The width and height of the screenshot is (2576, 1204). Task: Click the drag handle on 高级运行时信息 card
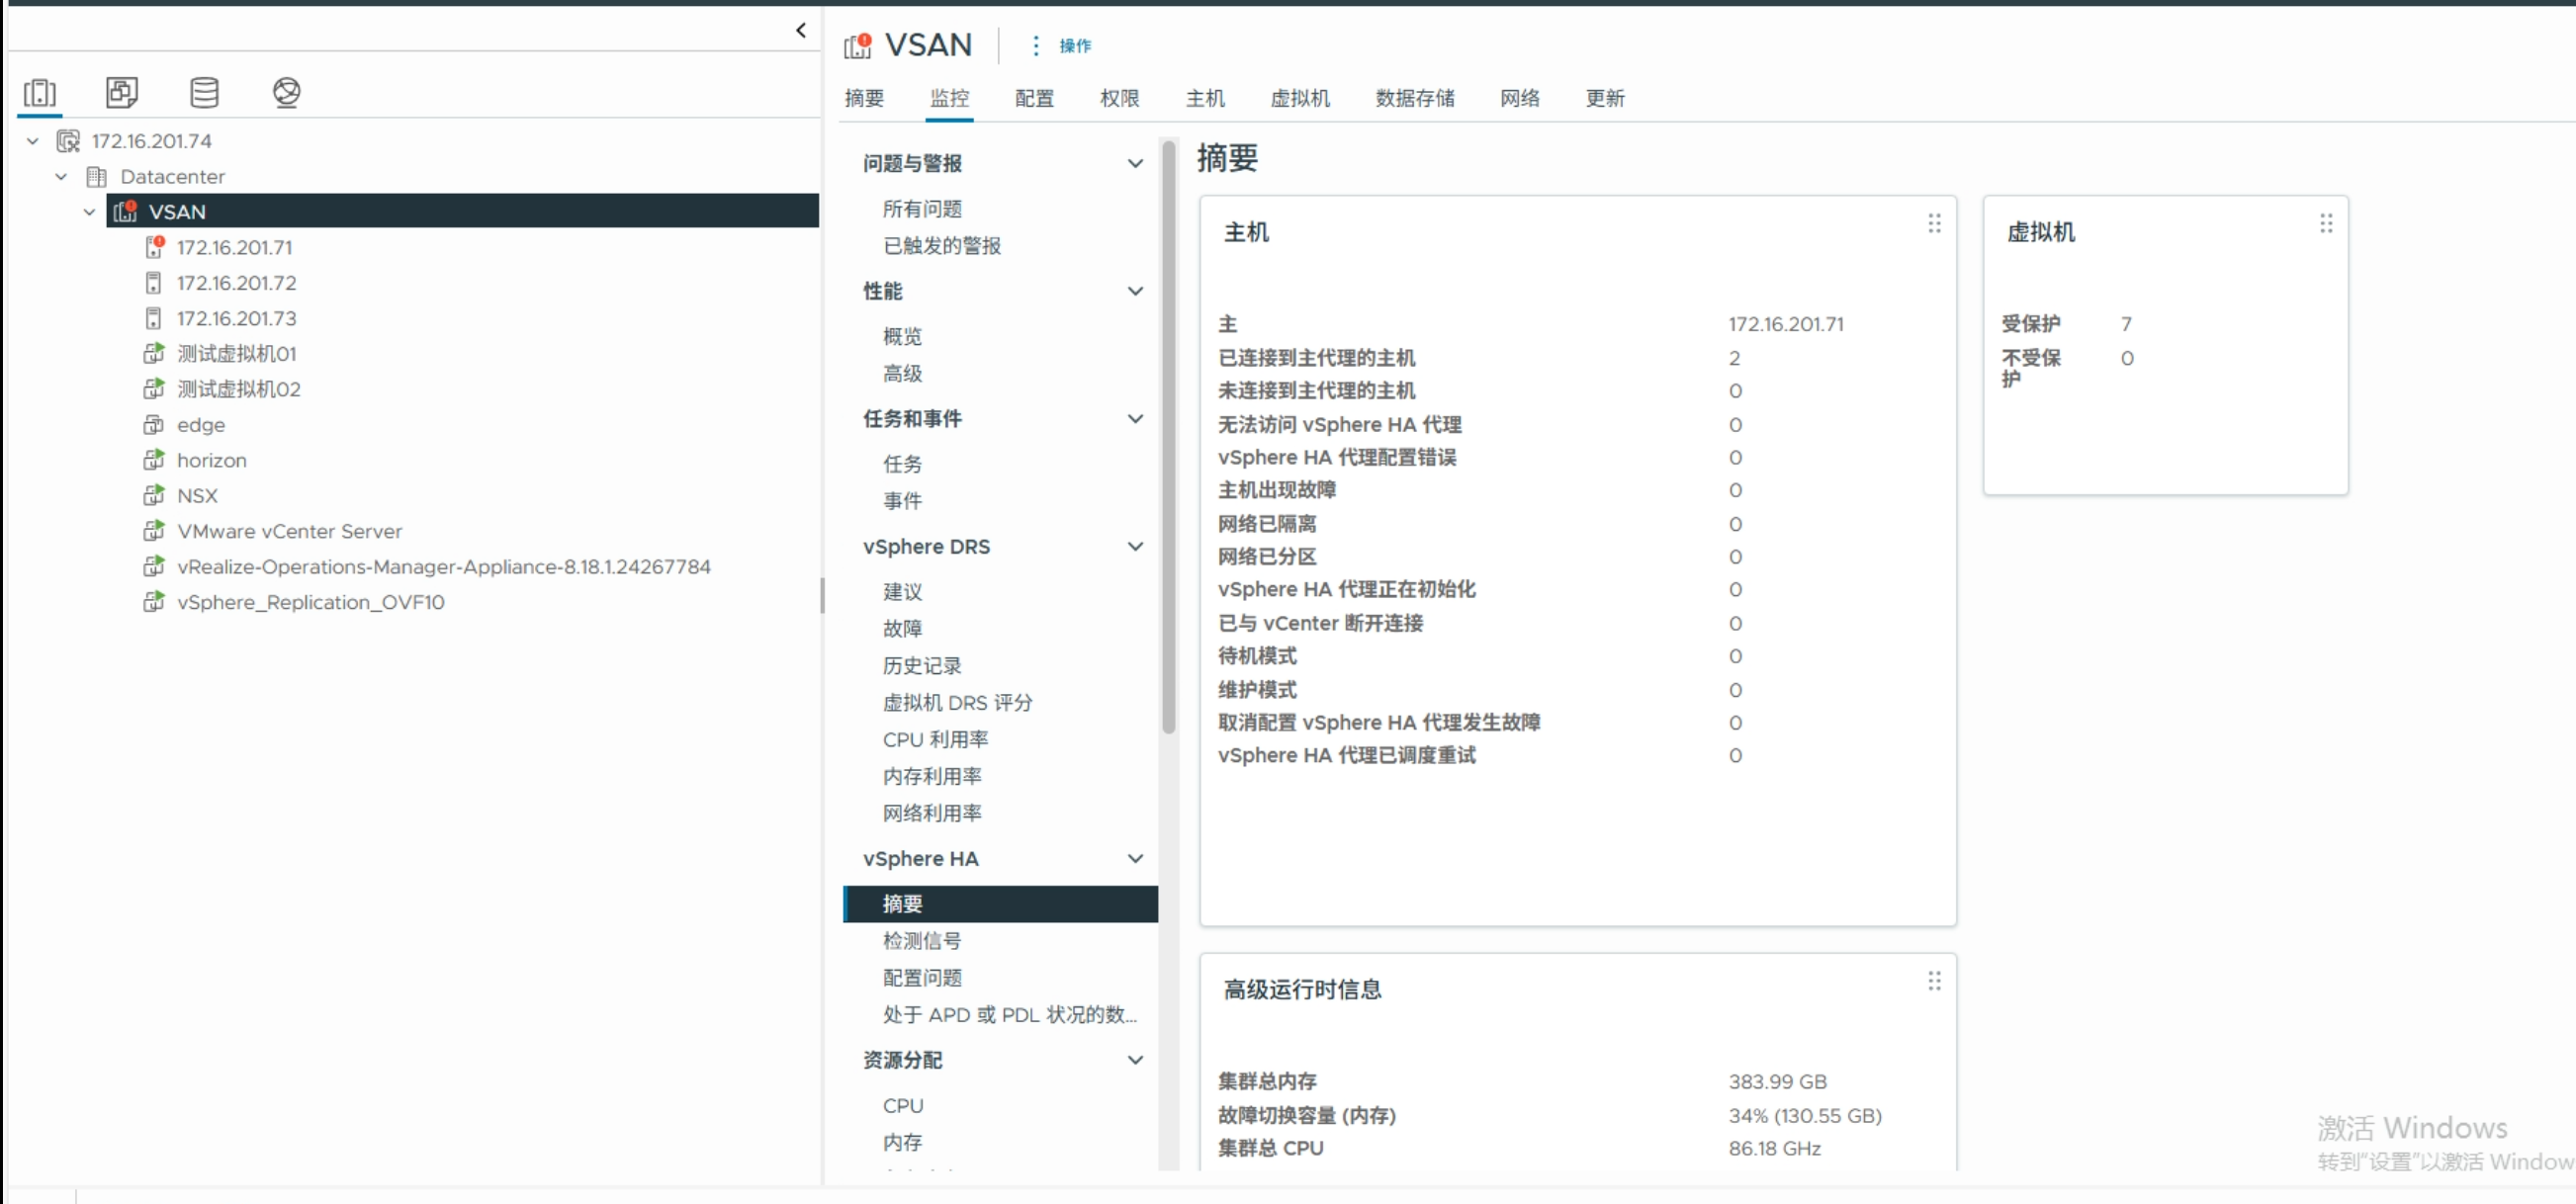coord(1934,981)
